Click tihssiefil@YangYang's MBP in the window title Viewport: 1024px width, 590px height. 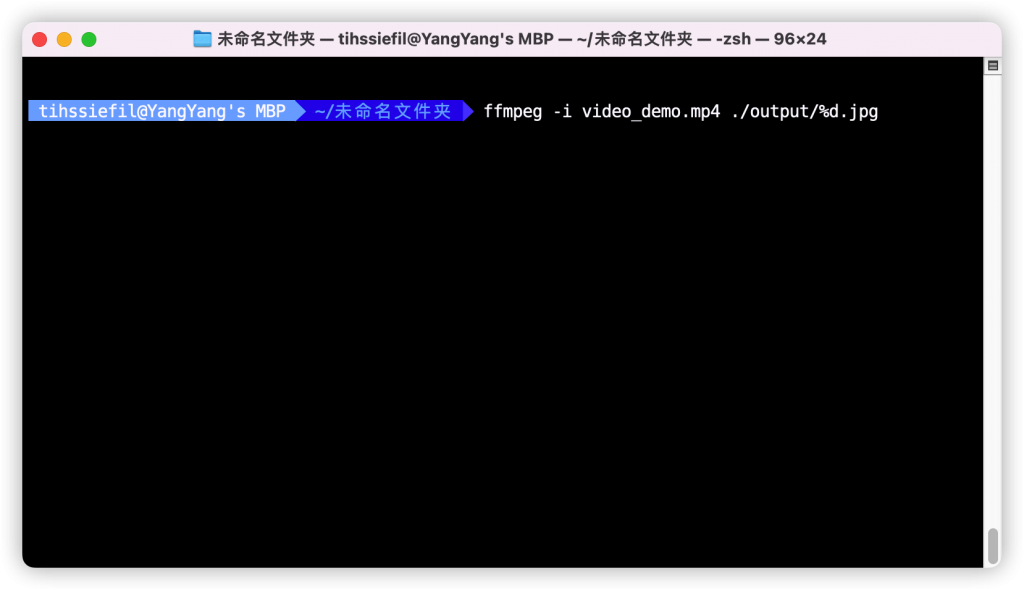point(445,39)
